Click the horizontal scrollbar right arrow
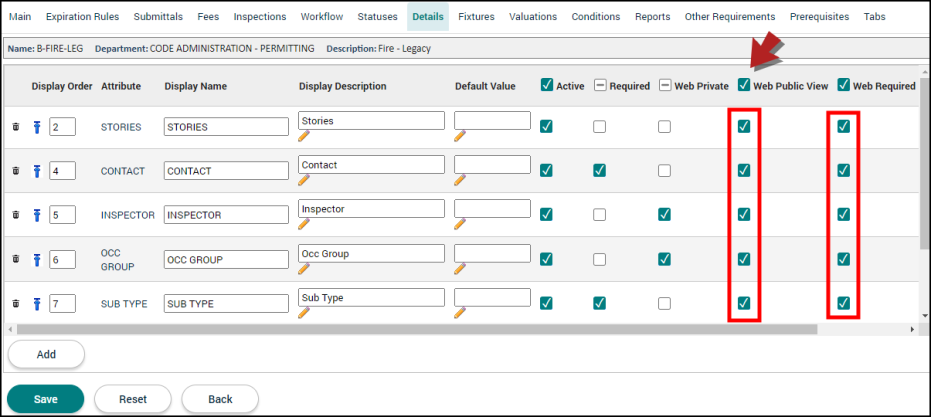 tap(913, 329)
